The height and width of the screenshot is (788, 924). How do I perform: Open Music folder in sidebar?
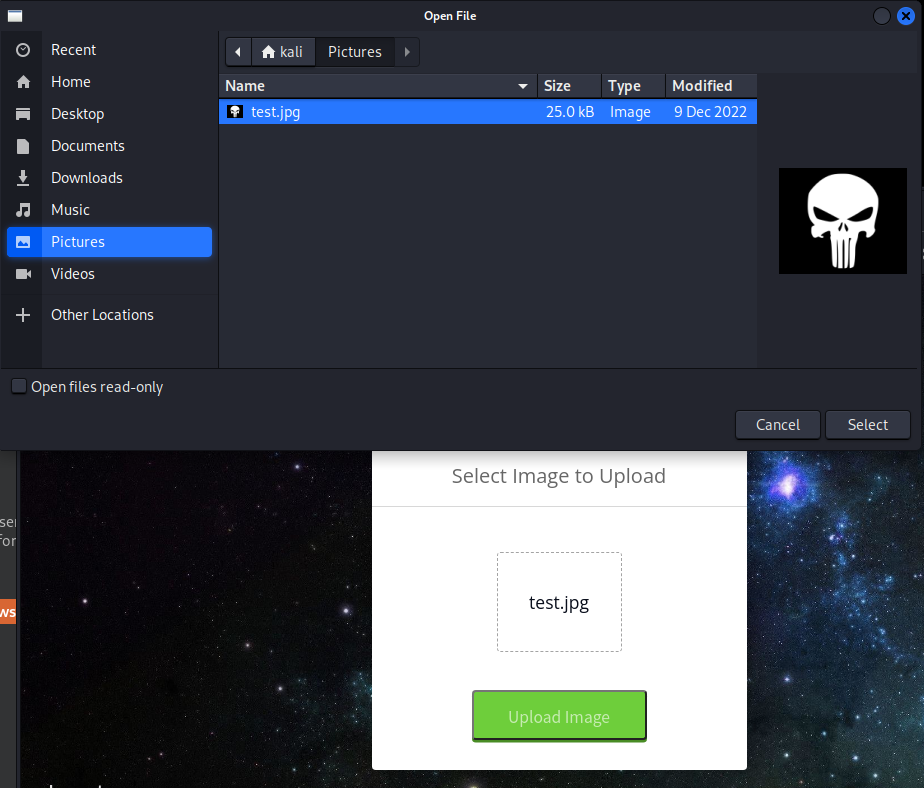(110, 210)
